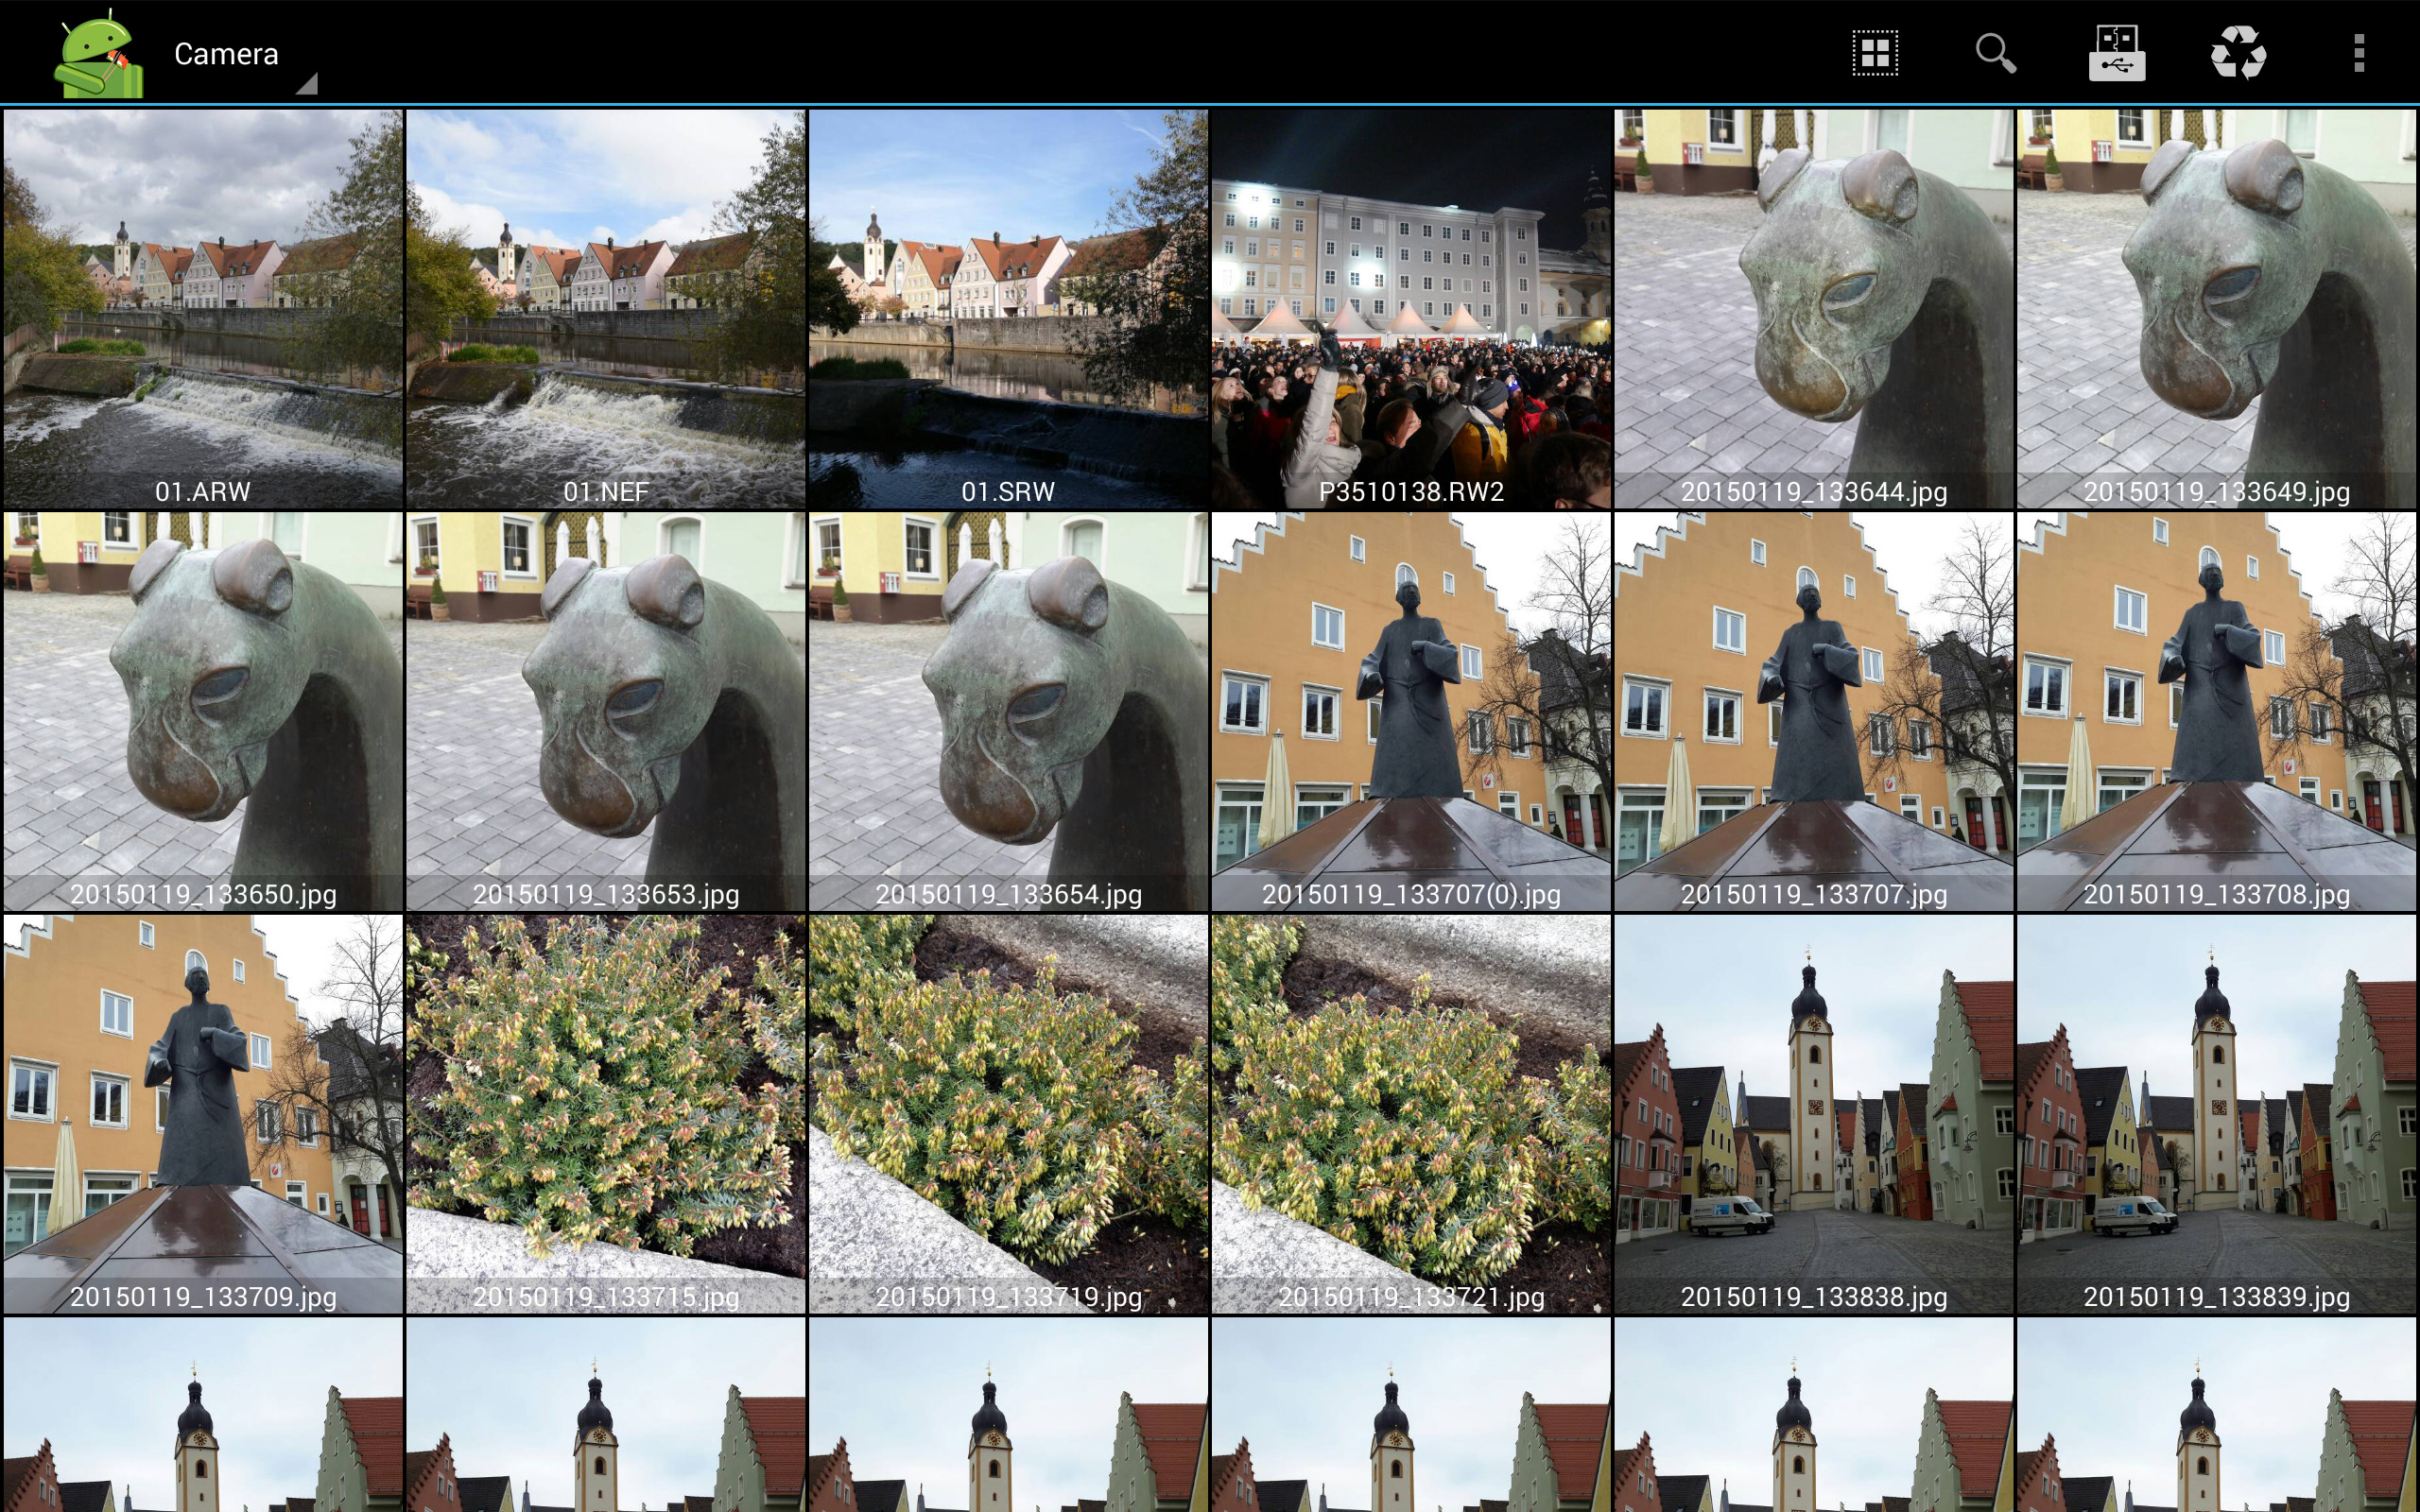Open photo 20150119_133654.jpg

coord(1008,712)
